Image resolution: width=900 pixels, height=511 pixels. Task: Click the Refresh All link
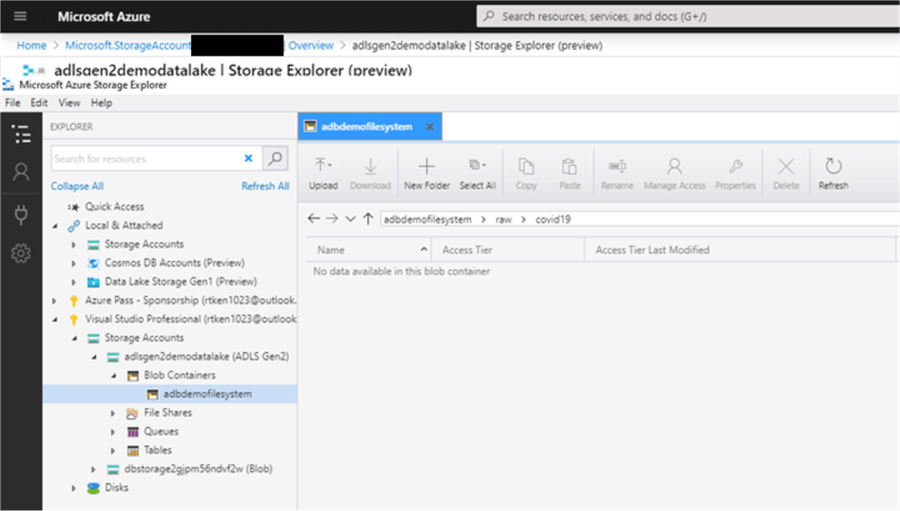[265, 186]
